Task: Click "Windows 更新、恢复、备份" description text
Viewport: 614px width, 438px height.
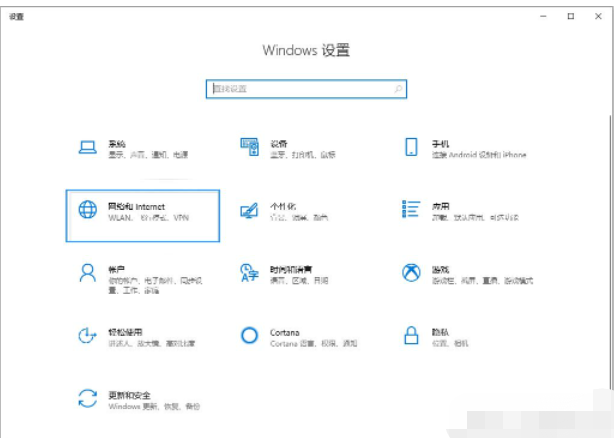Action: coord(154,407)
